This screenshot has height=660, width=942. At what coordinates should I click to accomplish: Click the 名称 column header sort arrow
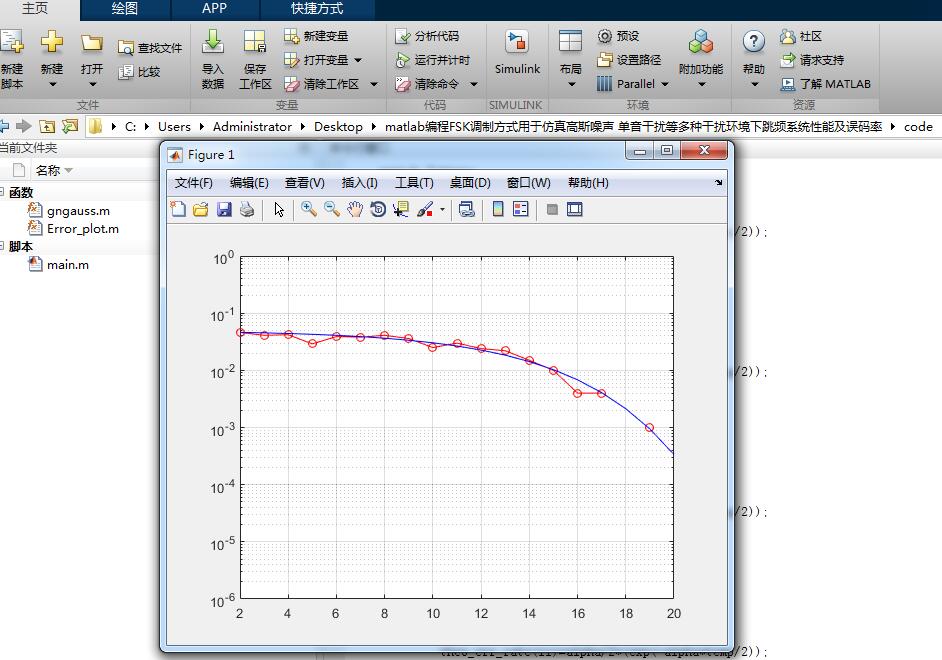[x=68, y=171]
